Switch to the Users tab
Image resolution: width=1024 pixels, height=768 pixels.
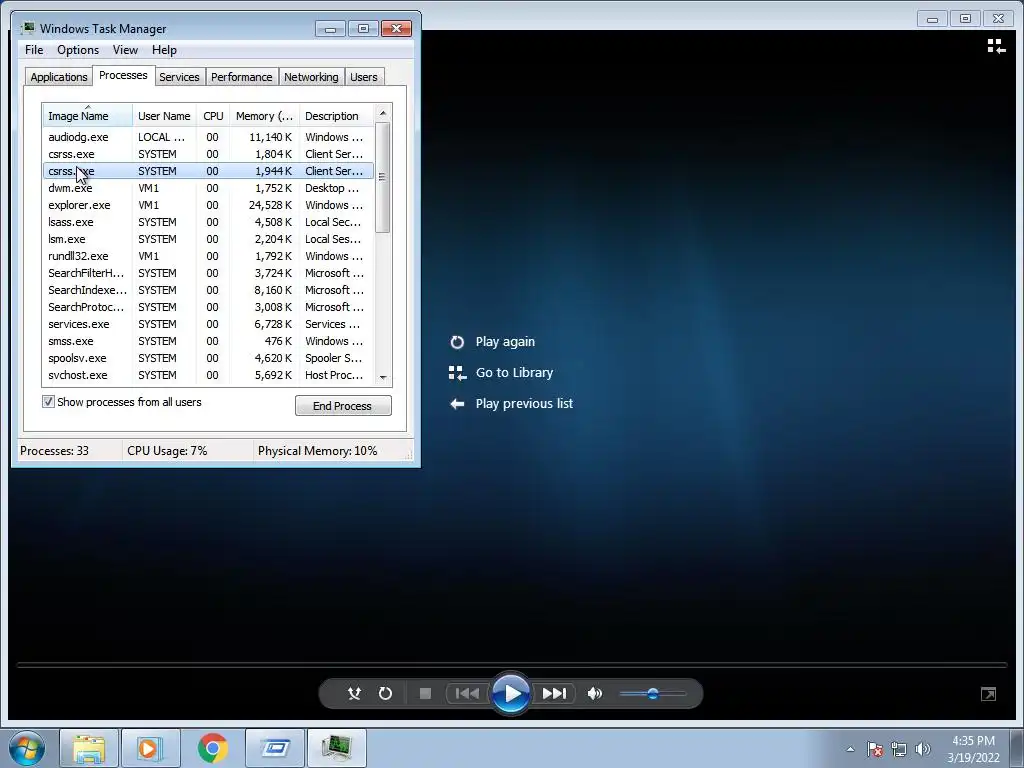pos(364,77)
